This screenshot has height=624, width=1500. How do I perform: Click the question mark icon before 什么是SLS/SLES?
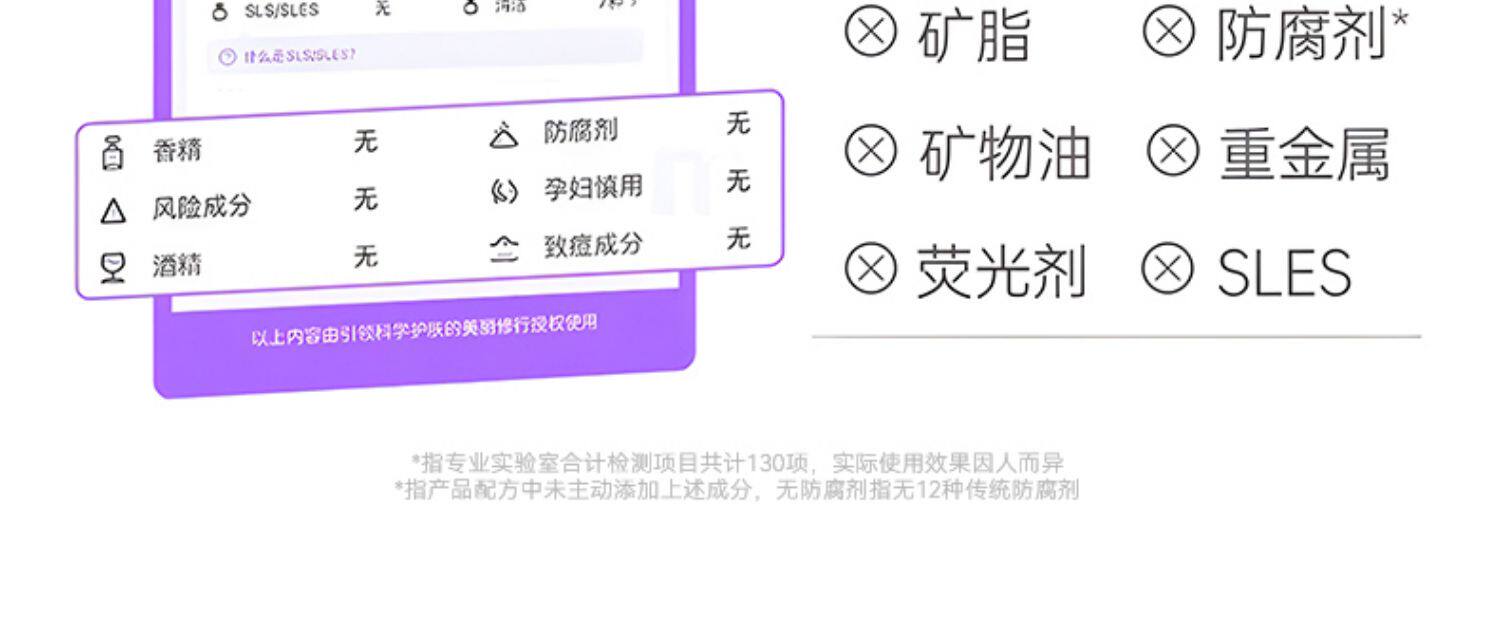coord(226,57)
